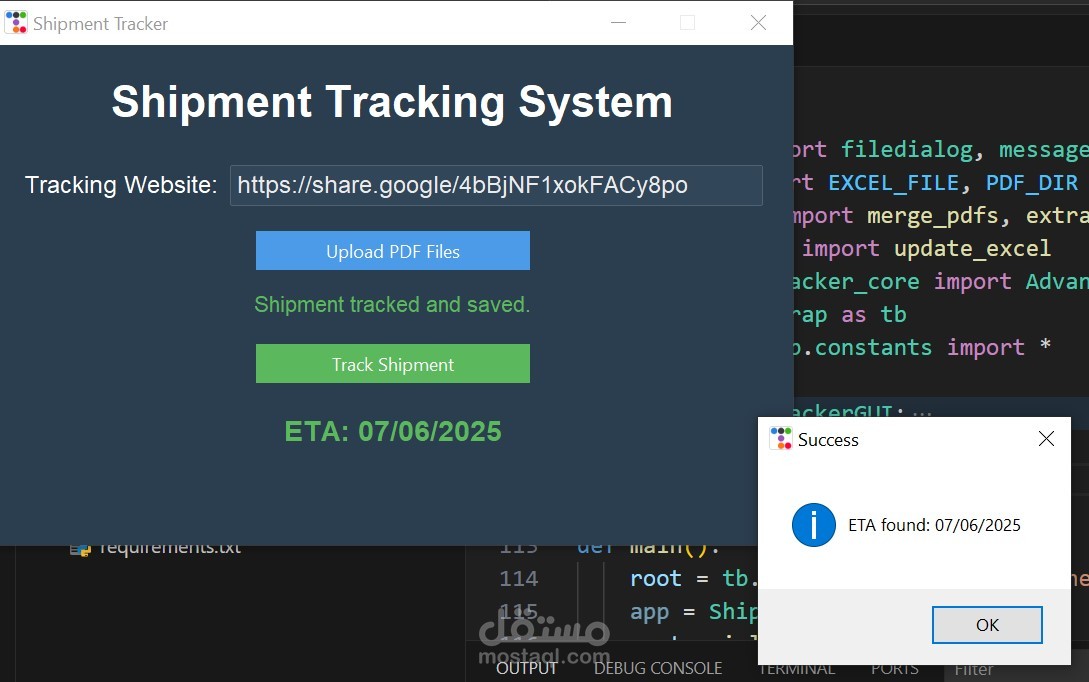The height and width of the screenshot is (682, 1089).
Task: Minimize the Shipment Tracker window
Action: coord(618,23)
